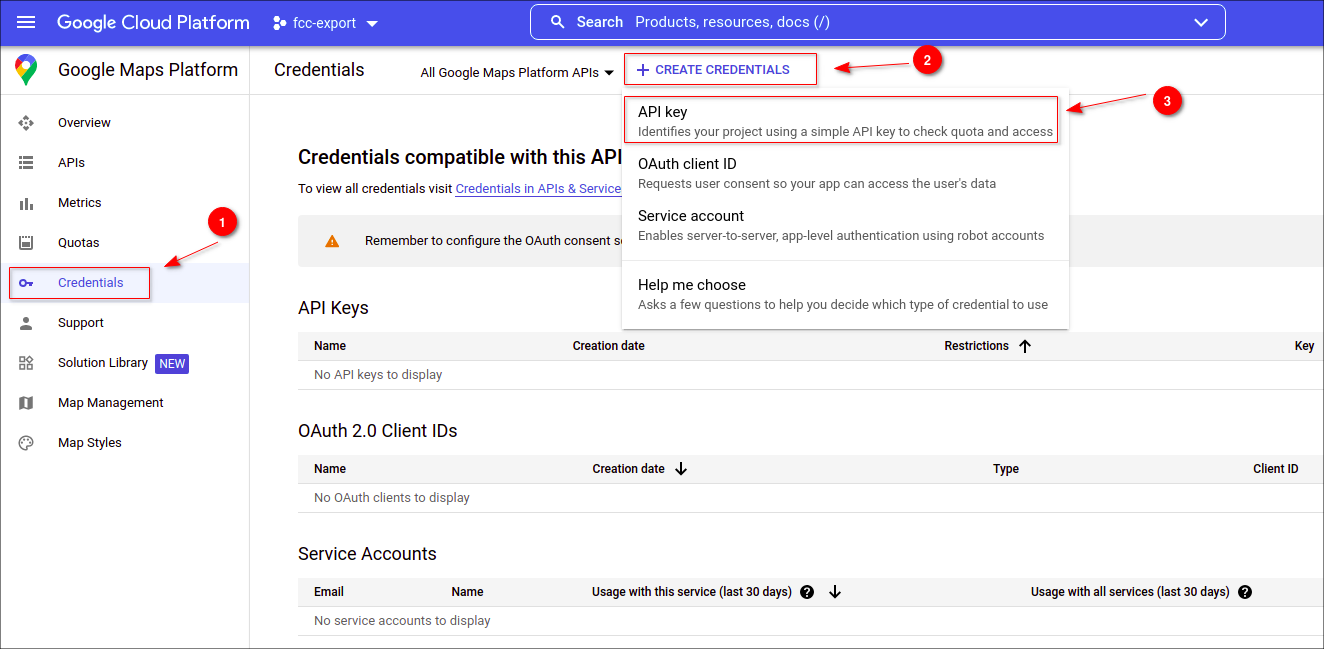Sort Service Accounts by Email column

tap(329, 592)
